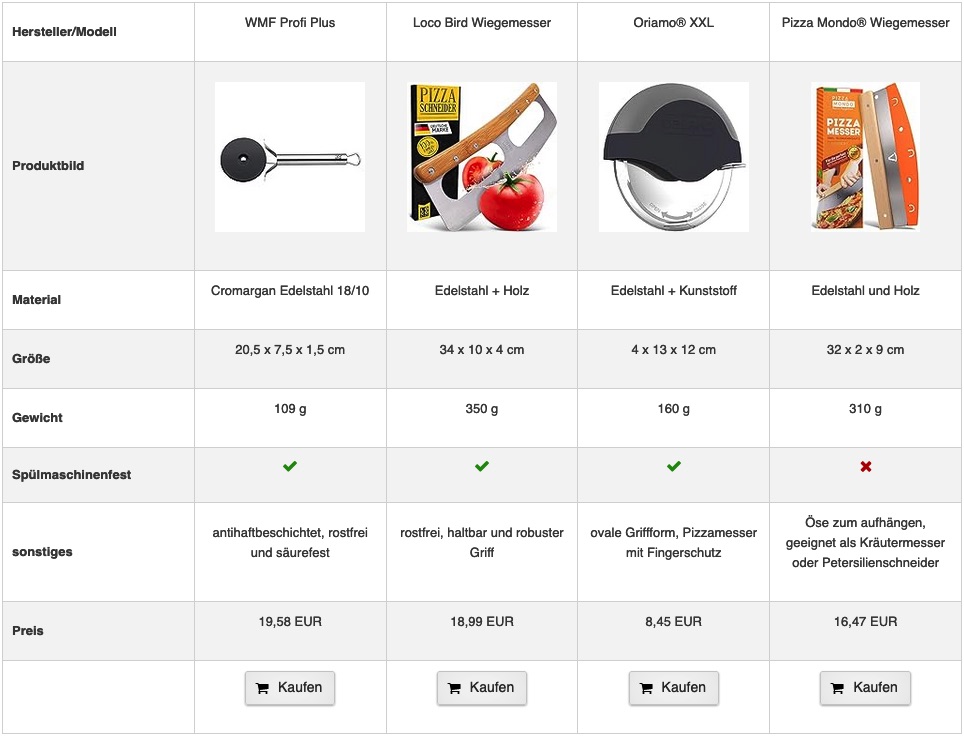Click the cart icon in Oriamo Kaufen button
This screenshot has width=964, height=736.
coord(646,688)
